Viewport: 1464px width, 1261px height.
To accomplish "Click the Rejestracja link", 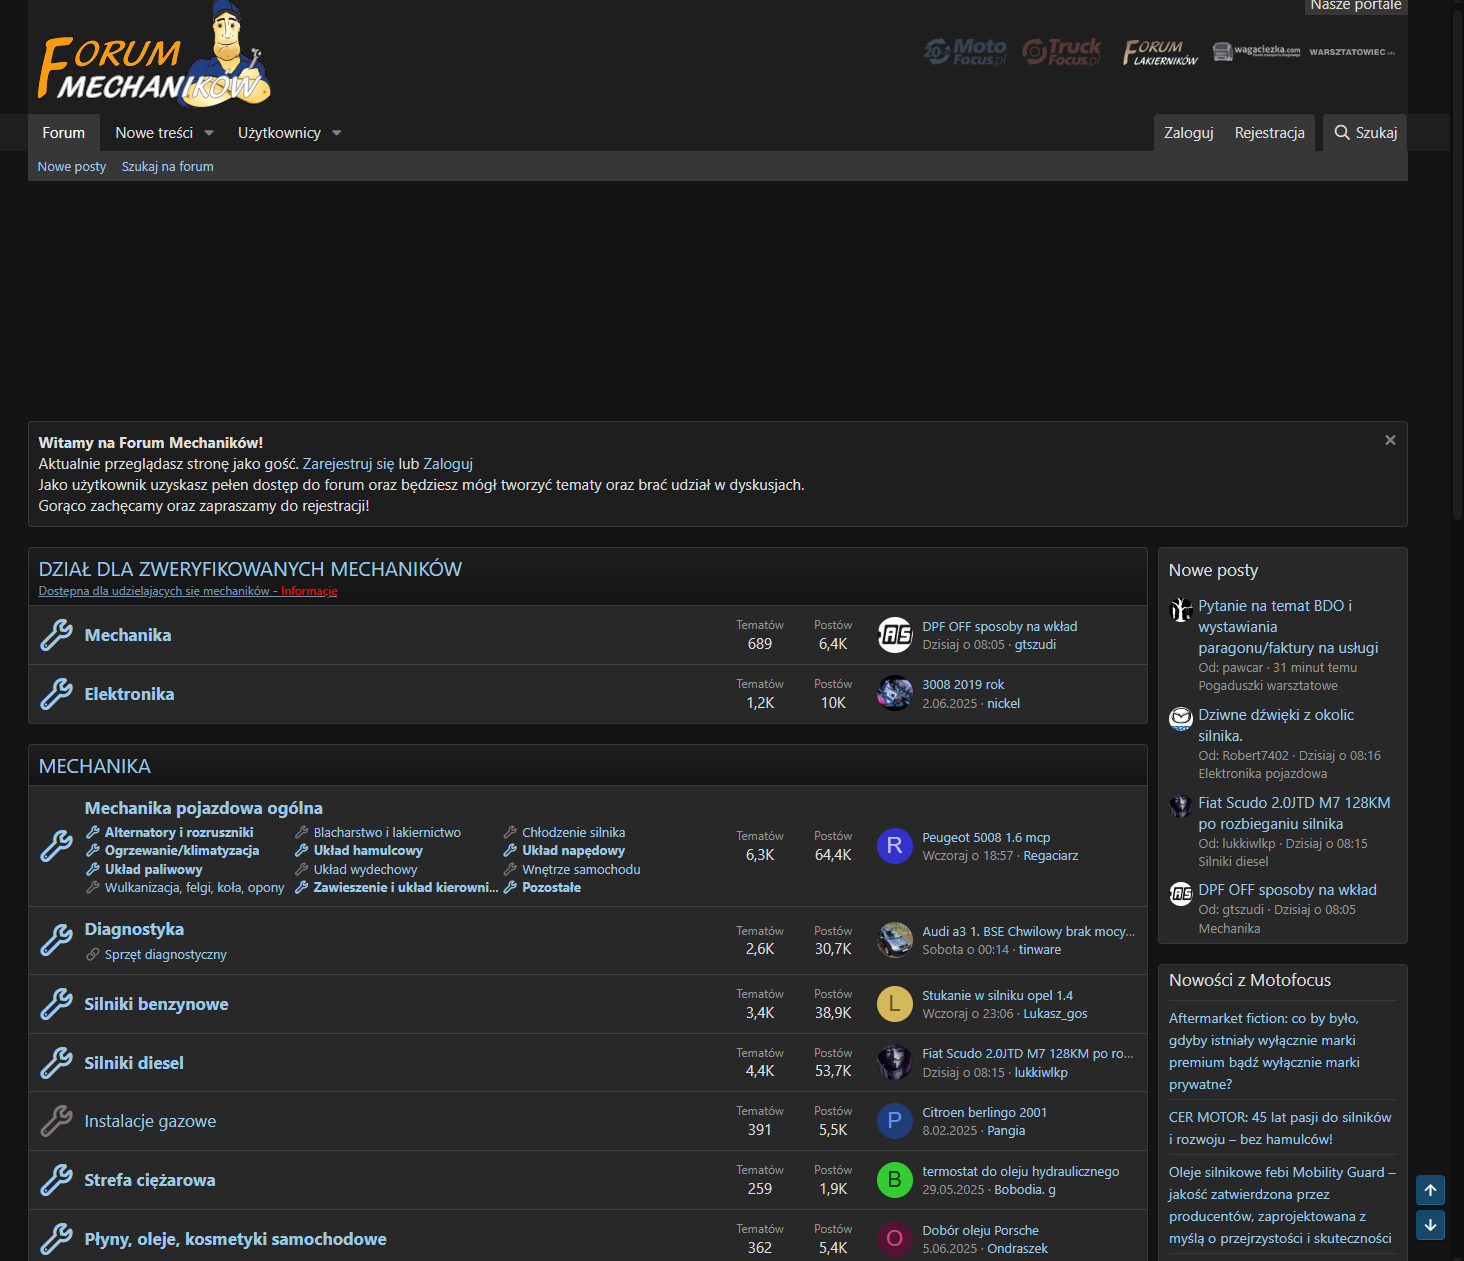I will [x=1270, y=133].
